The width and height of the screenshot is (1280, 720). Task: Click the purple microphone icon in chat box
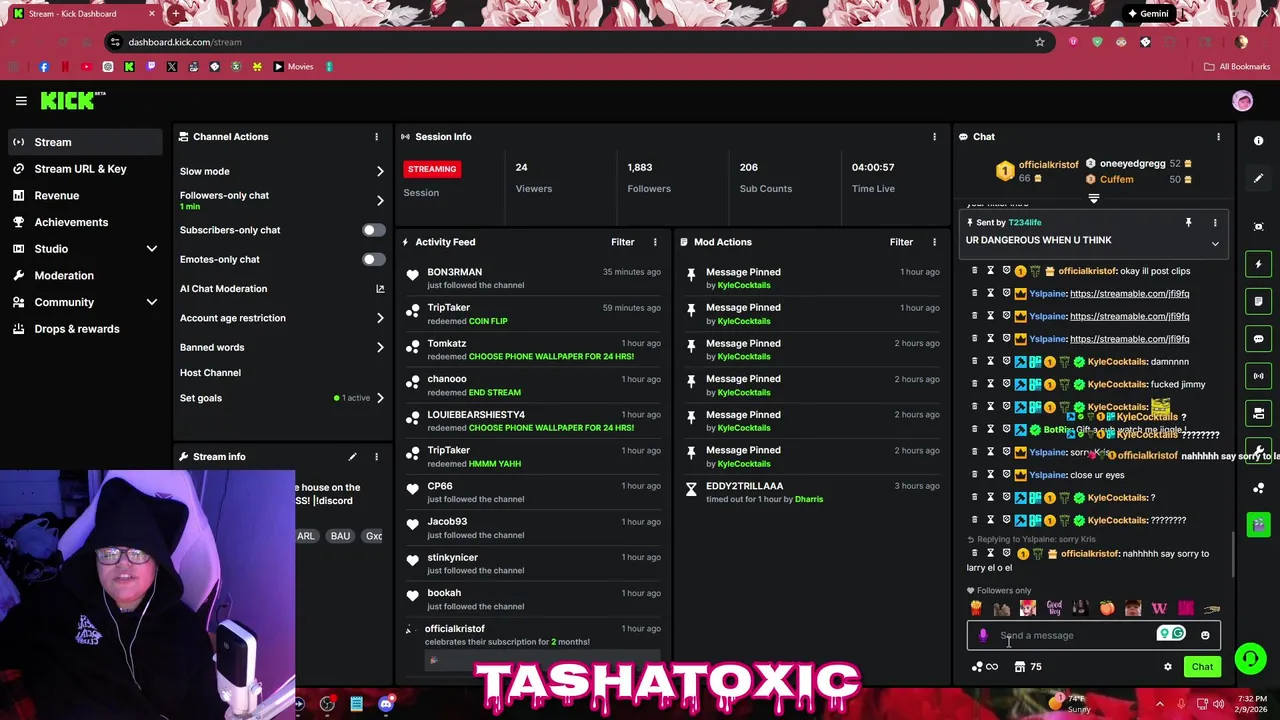click(x=983, y=635)
